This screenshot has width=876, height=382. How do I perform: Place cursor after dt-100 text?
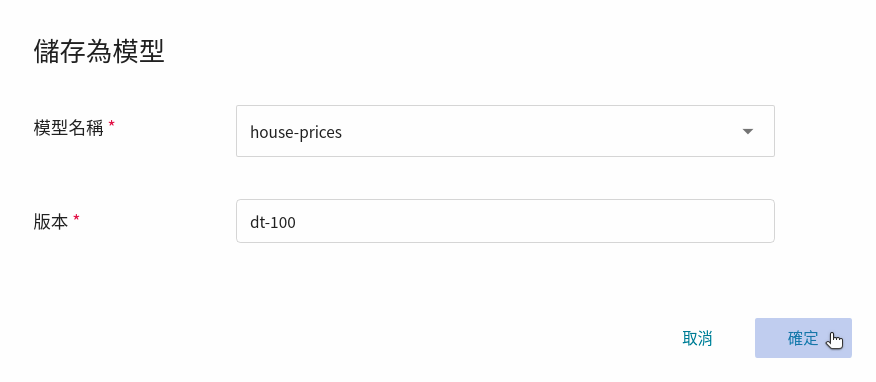tap(296, 223)
